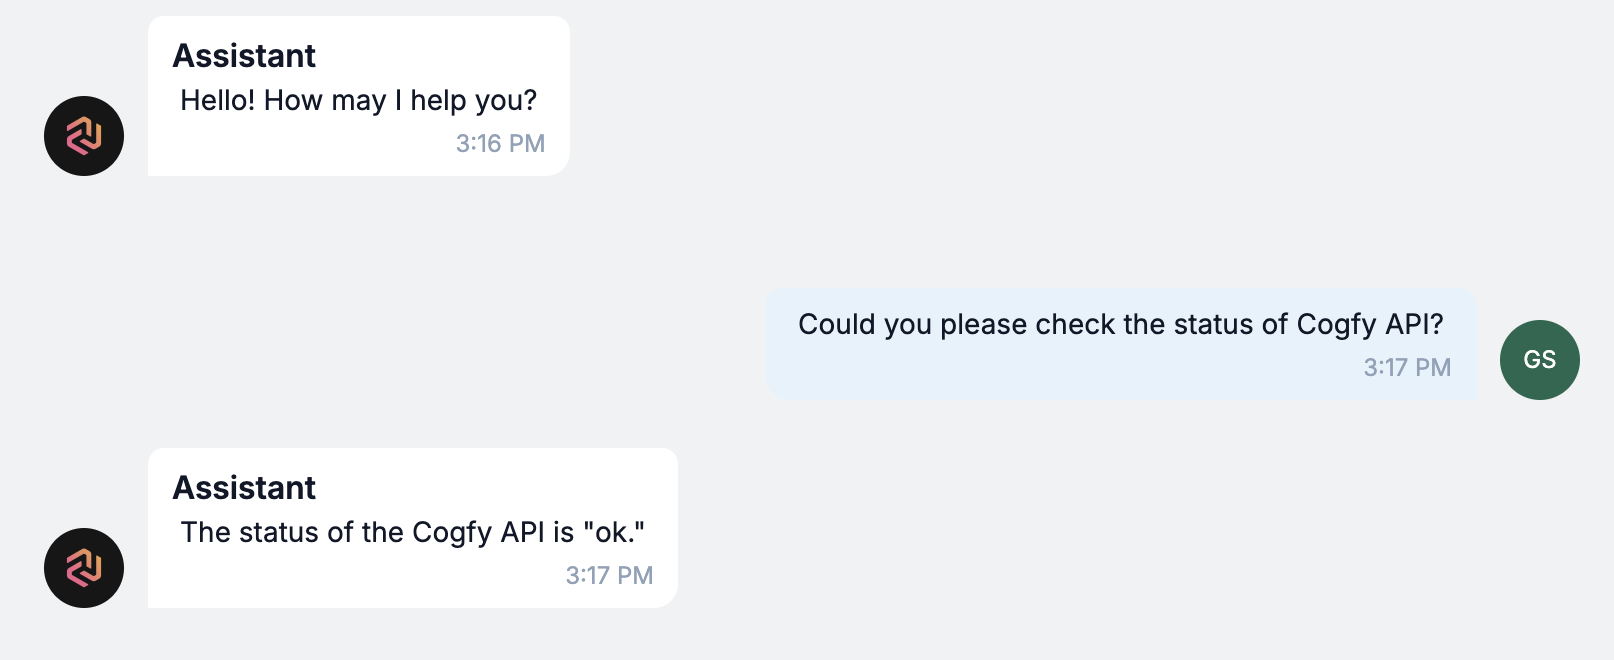The height and width of the screenshot is (660, 1614).
Task: Click the 3:16 PM timestamp
Action: (x=500, y=144)
